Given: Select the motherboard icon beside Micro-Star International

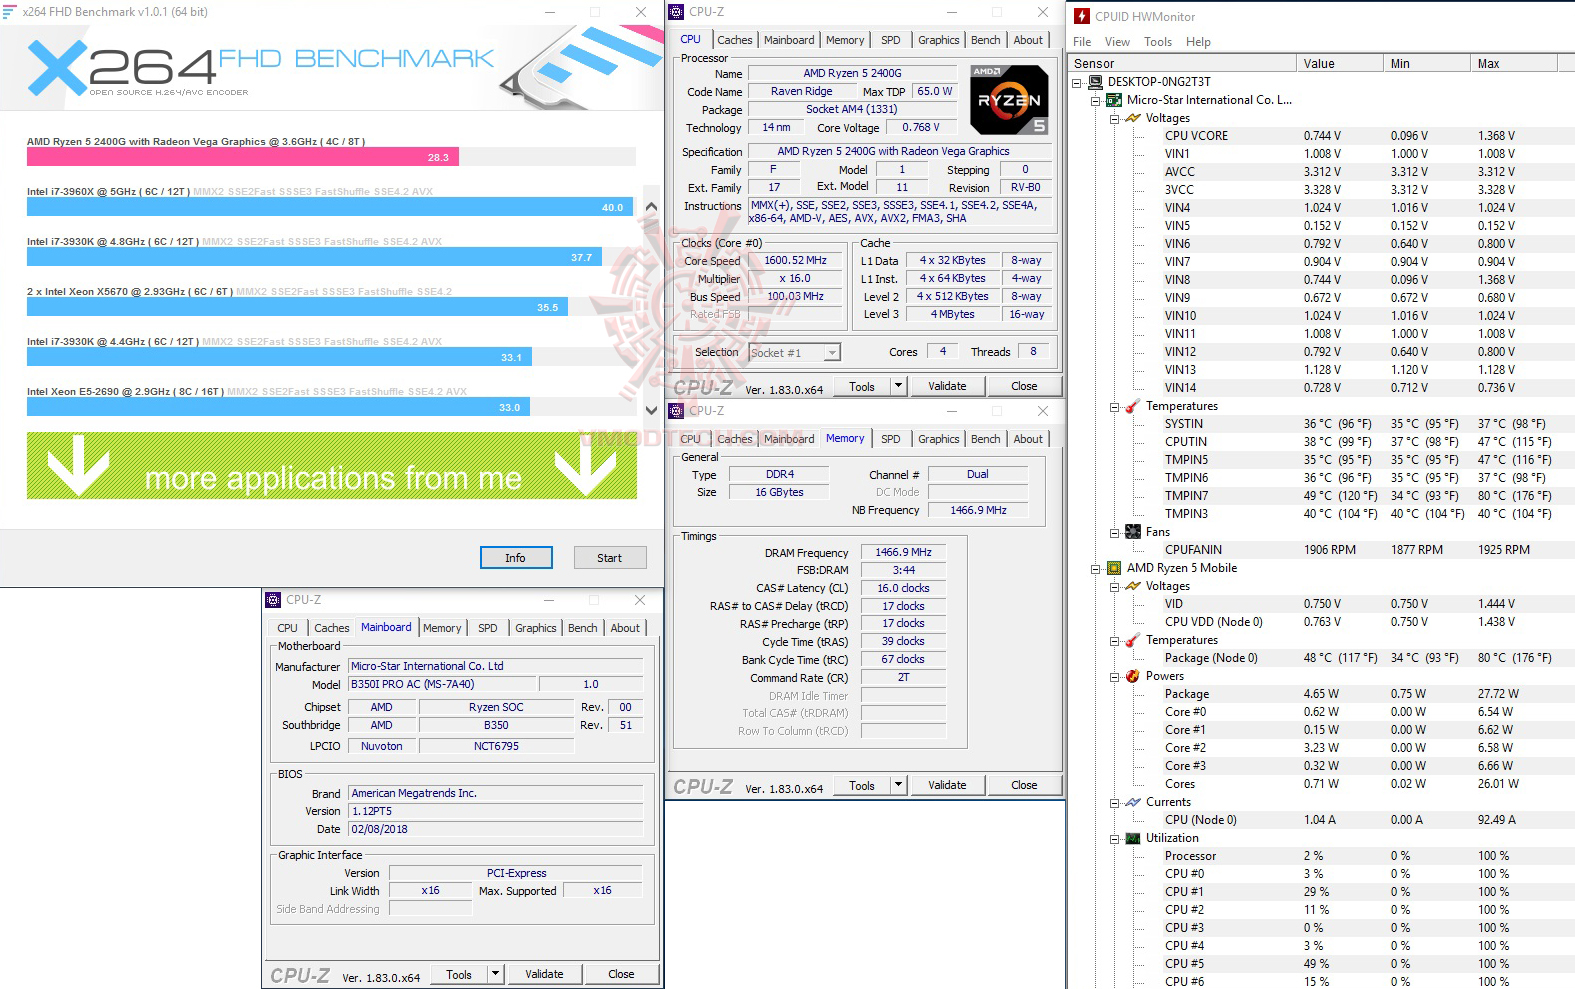Looking at the screenshot, I should (x=1114, y=100).
